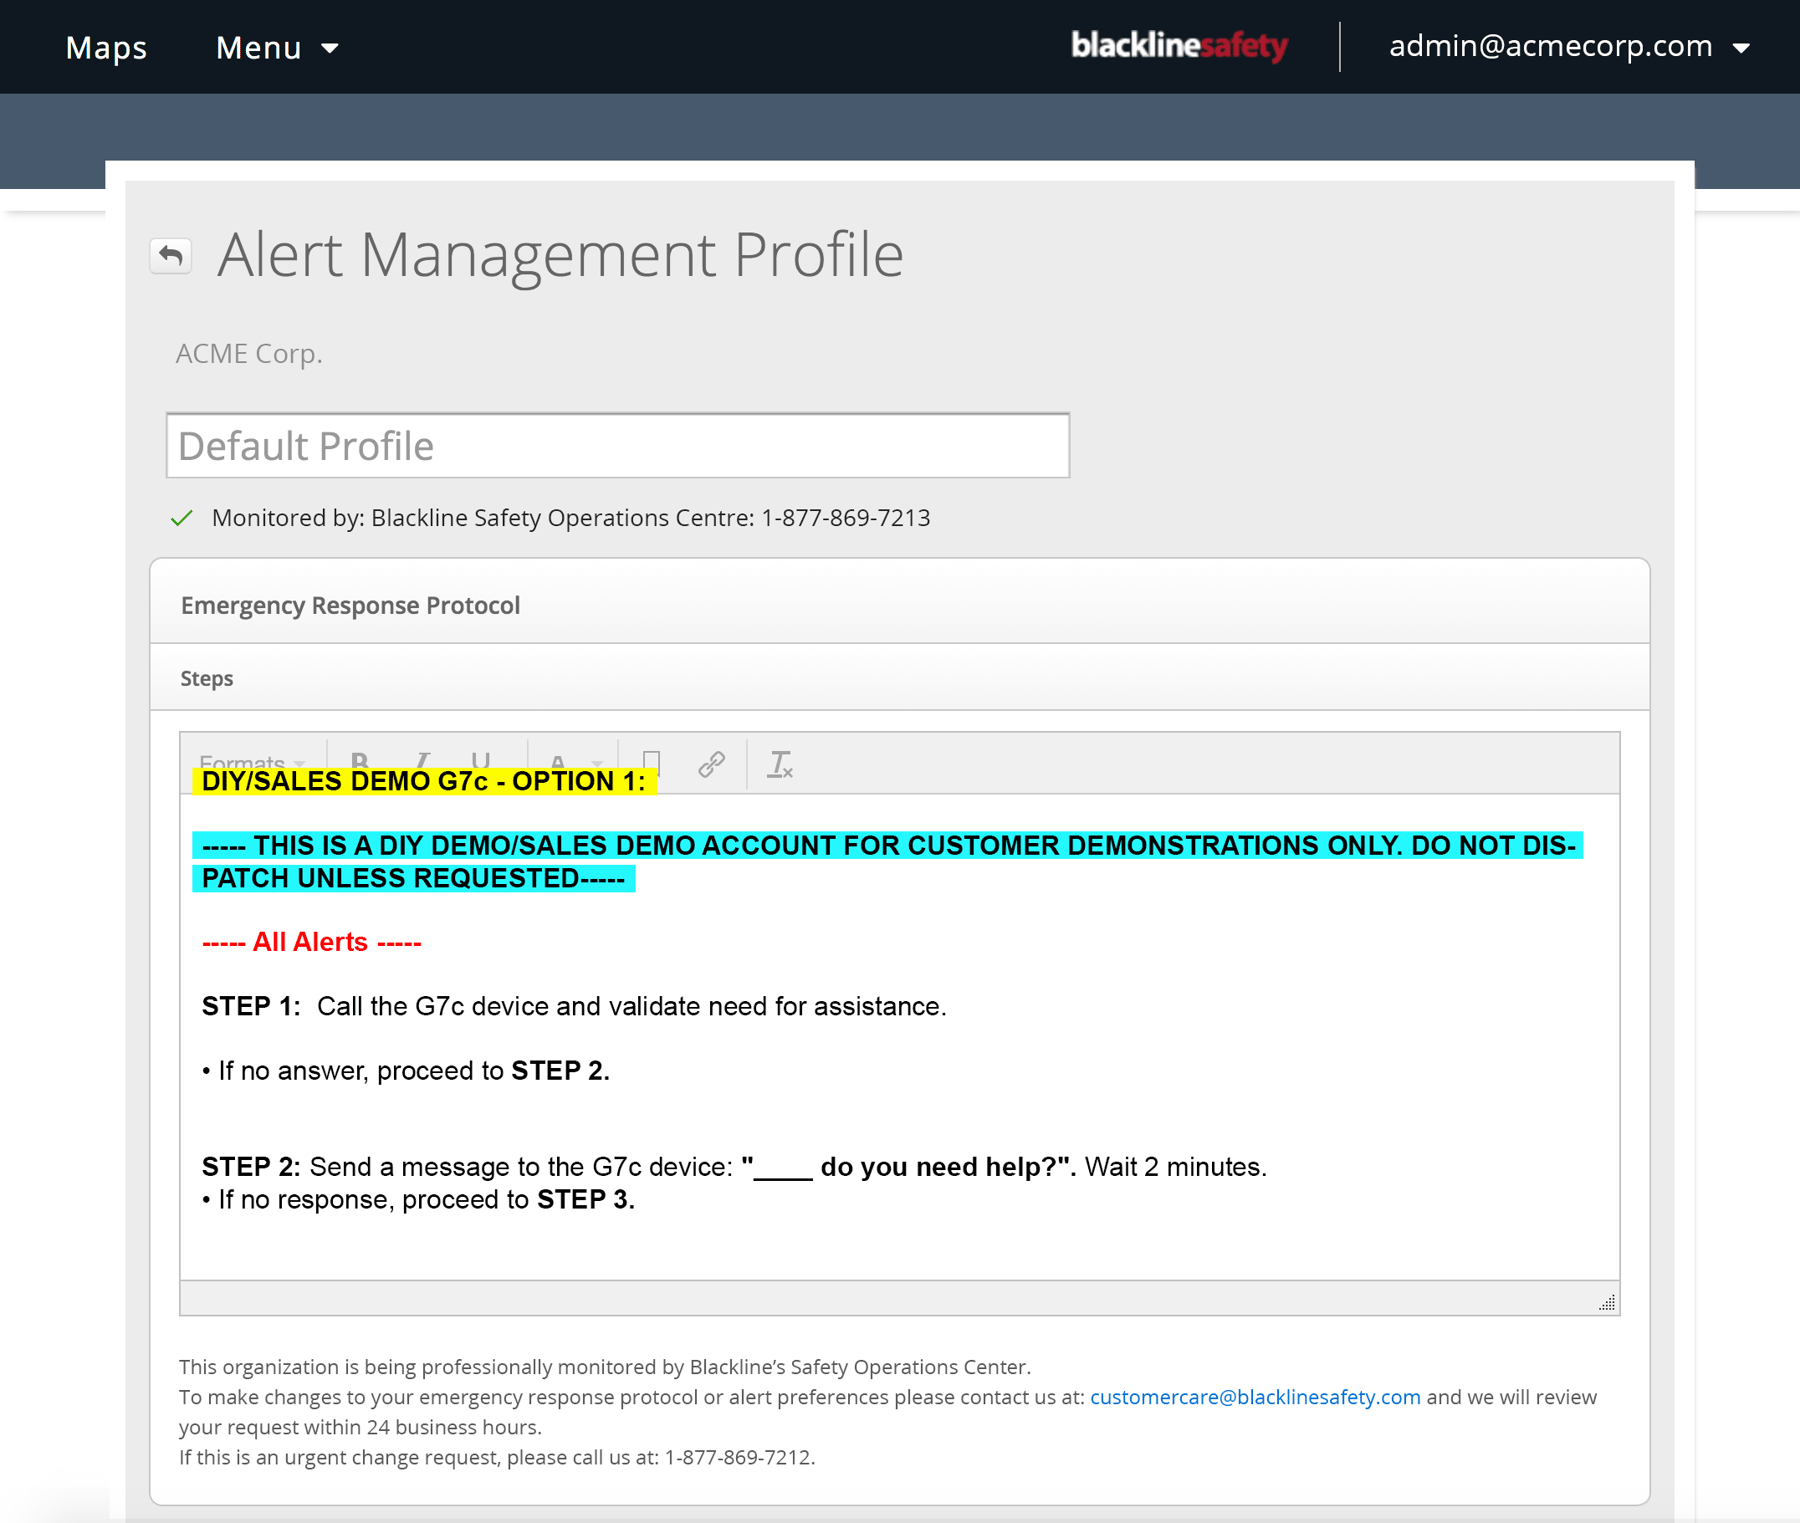
Task: Click the Emergency Response Protocol header
Action: pos(350,604)
